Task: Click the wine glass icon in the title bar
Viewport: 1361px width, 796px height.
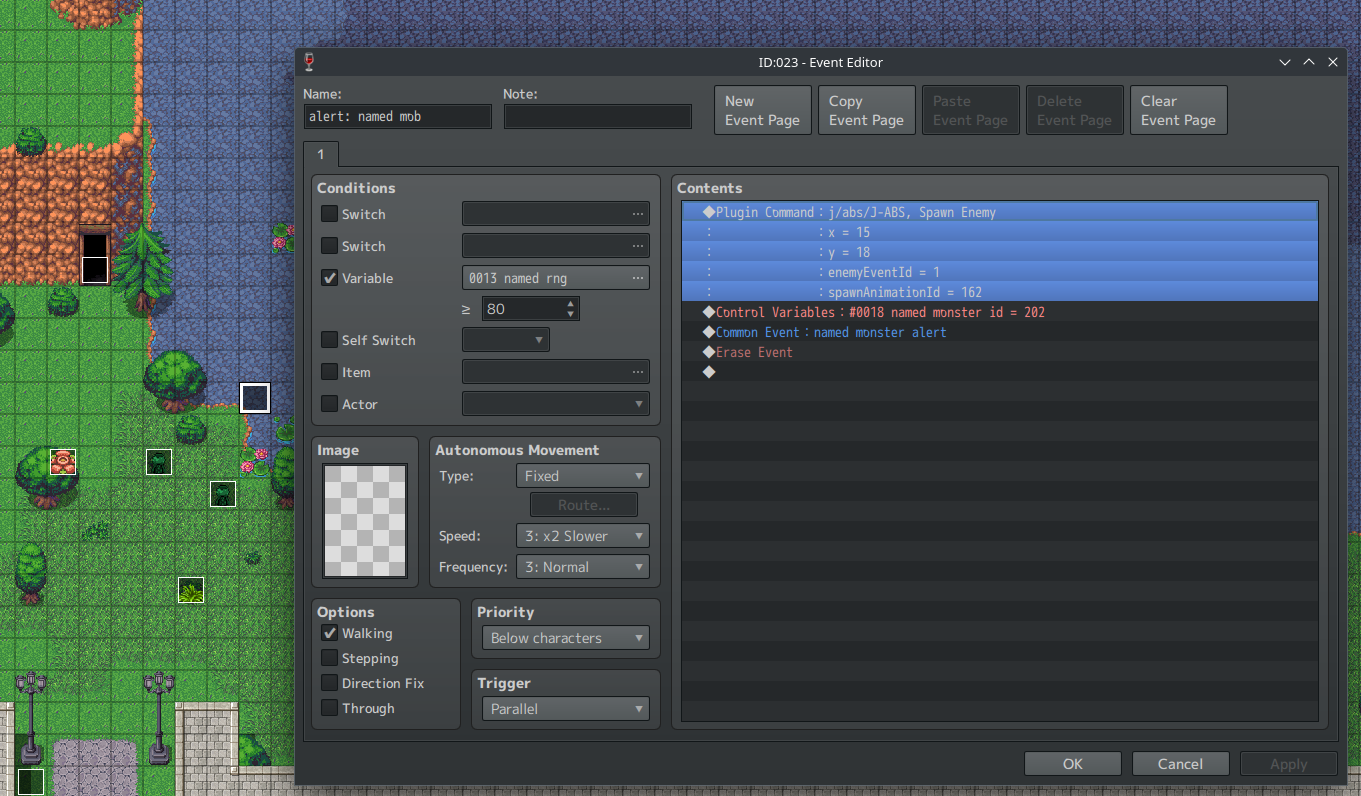Action: click(x=309, y=62)
